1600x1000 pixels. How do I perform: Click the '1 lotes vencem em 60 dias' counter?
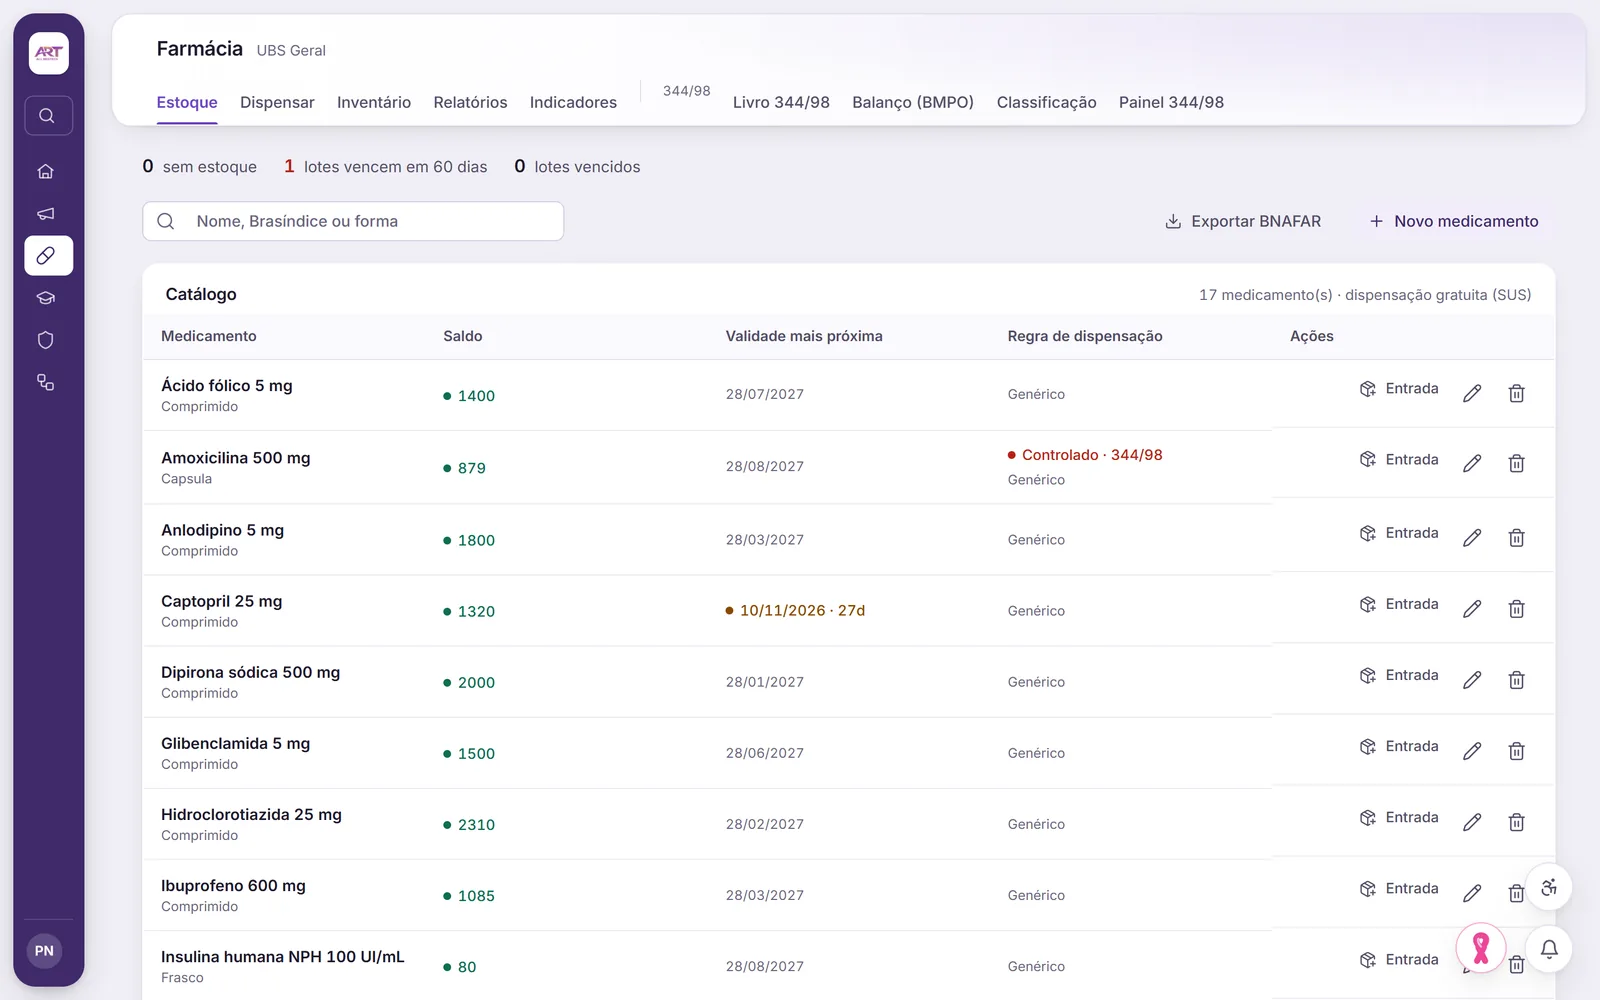(386, 166)
